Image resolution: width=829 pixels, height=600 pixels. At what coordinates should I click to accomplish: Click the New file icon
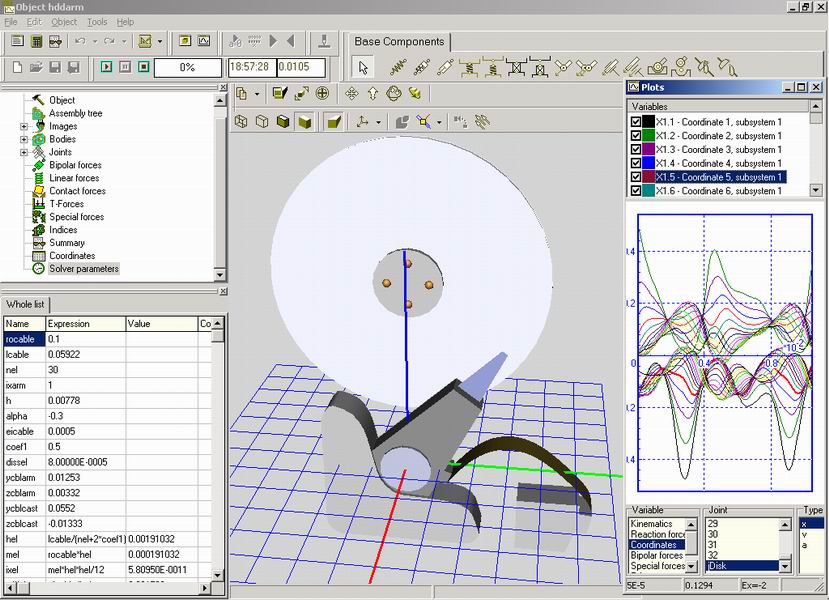(x=17, y=67)
